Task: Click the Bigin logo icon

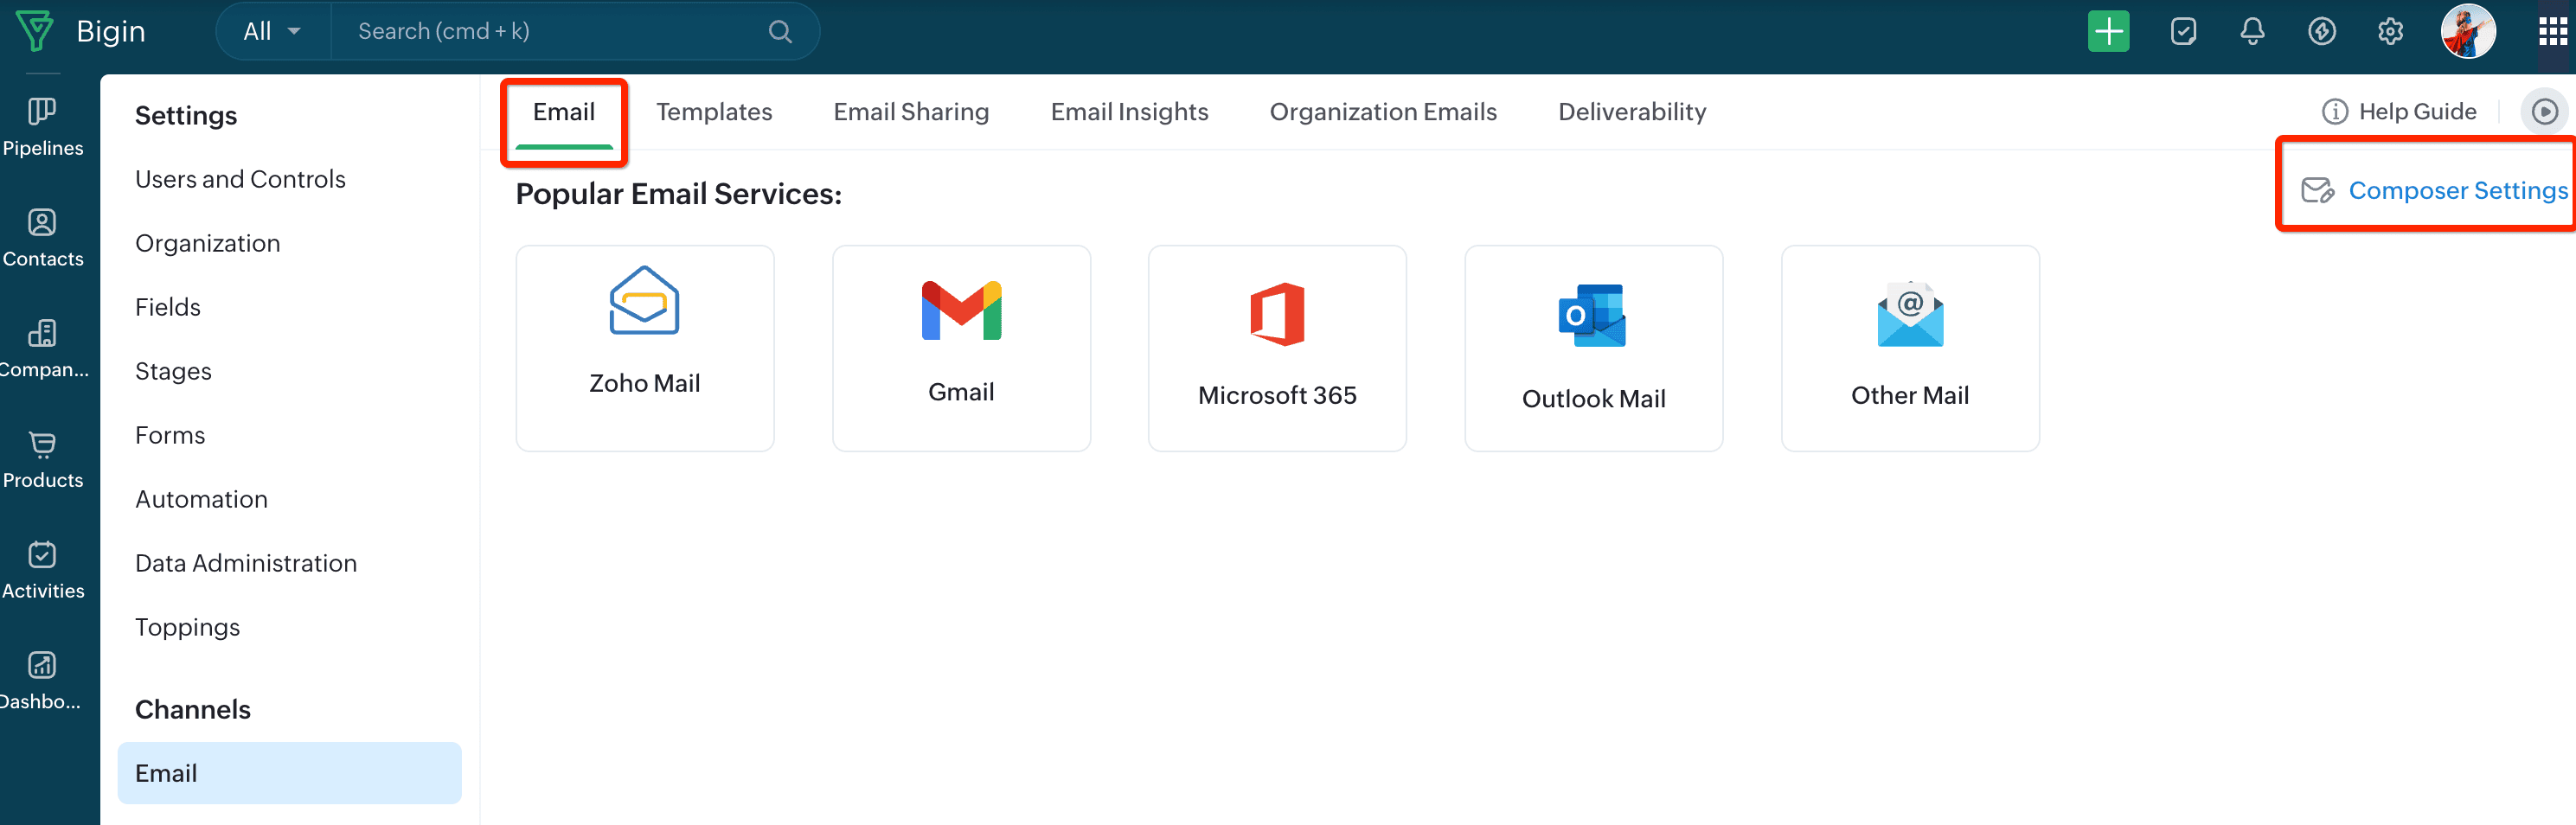Action: tap(35, 31)
